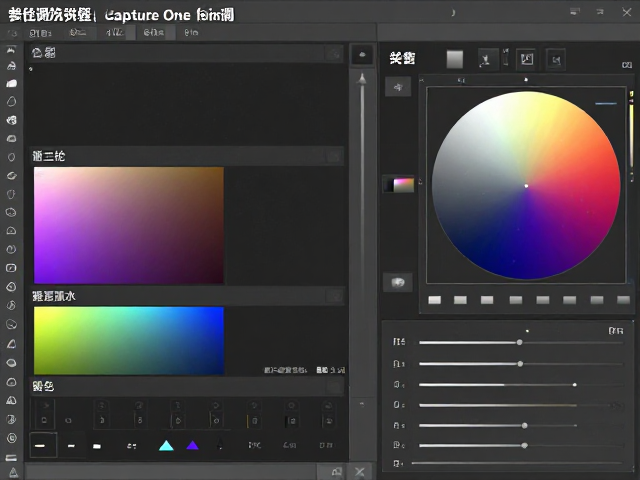Click the arrow button left of the color wheel
Image resolution: width=640 pixels, height=480 pixels.
[398, 87]
